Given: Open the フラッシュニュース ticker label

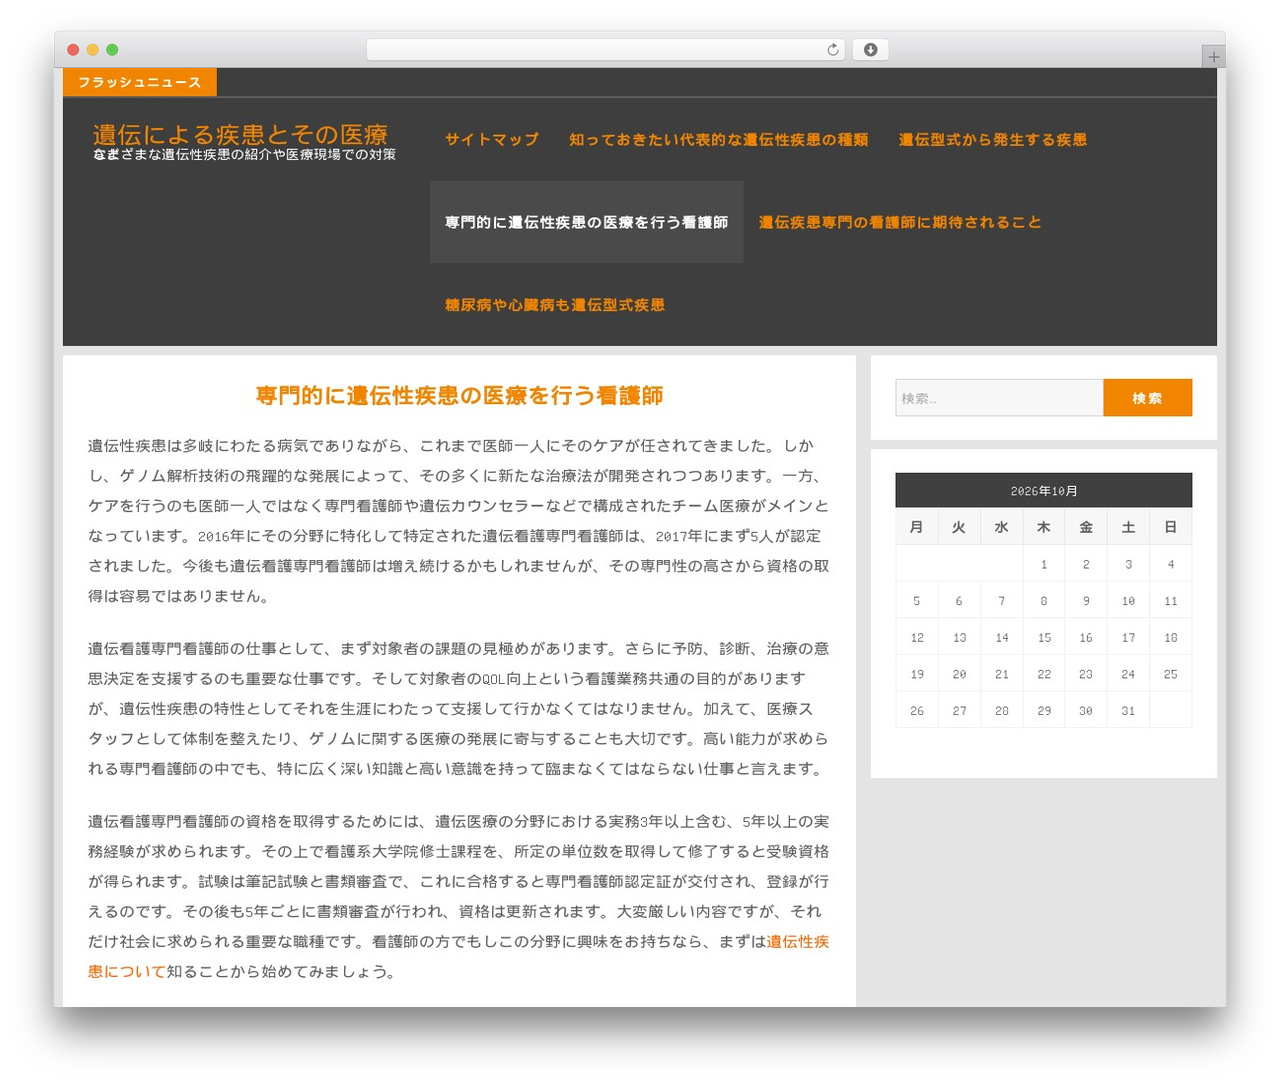Looking at the screenshot, I should point(140,82).
